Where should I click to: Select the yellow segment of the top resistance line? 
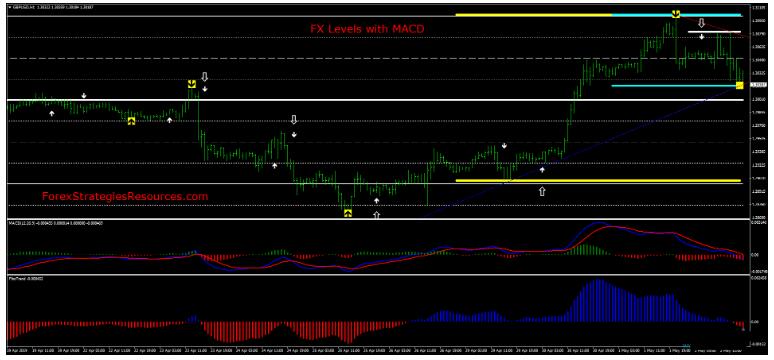(534, 15)
